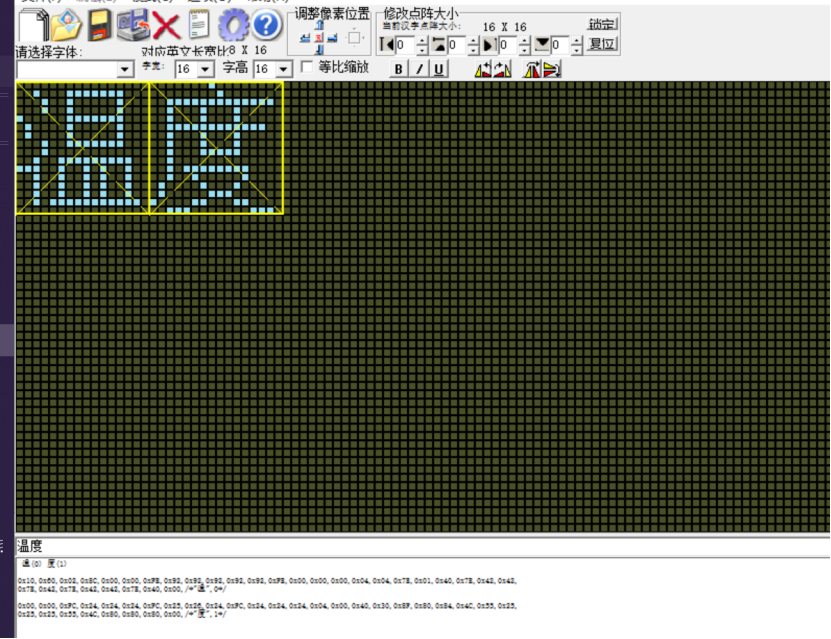The image size is (831, 639).
Task: Shift pixels right with the right arrow
Action: pyautogui.click(x=332, y=38)
